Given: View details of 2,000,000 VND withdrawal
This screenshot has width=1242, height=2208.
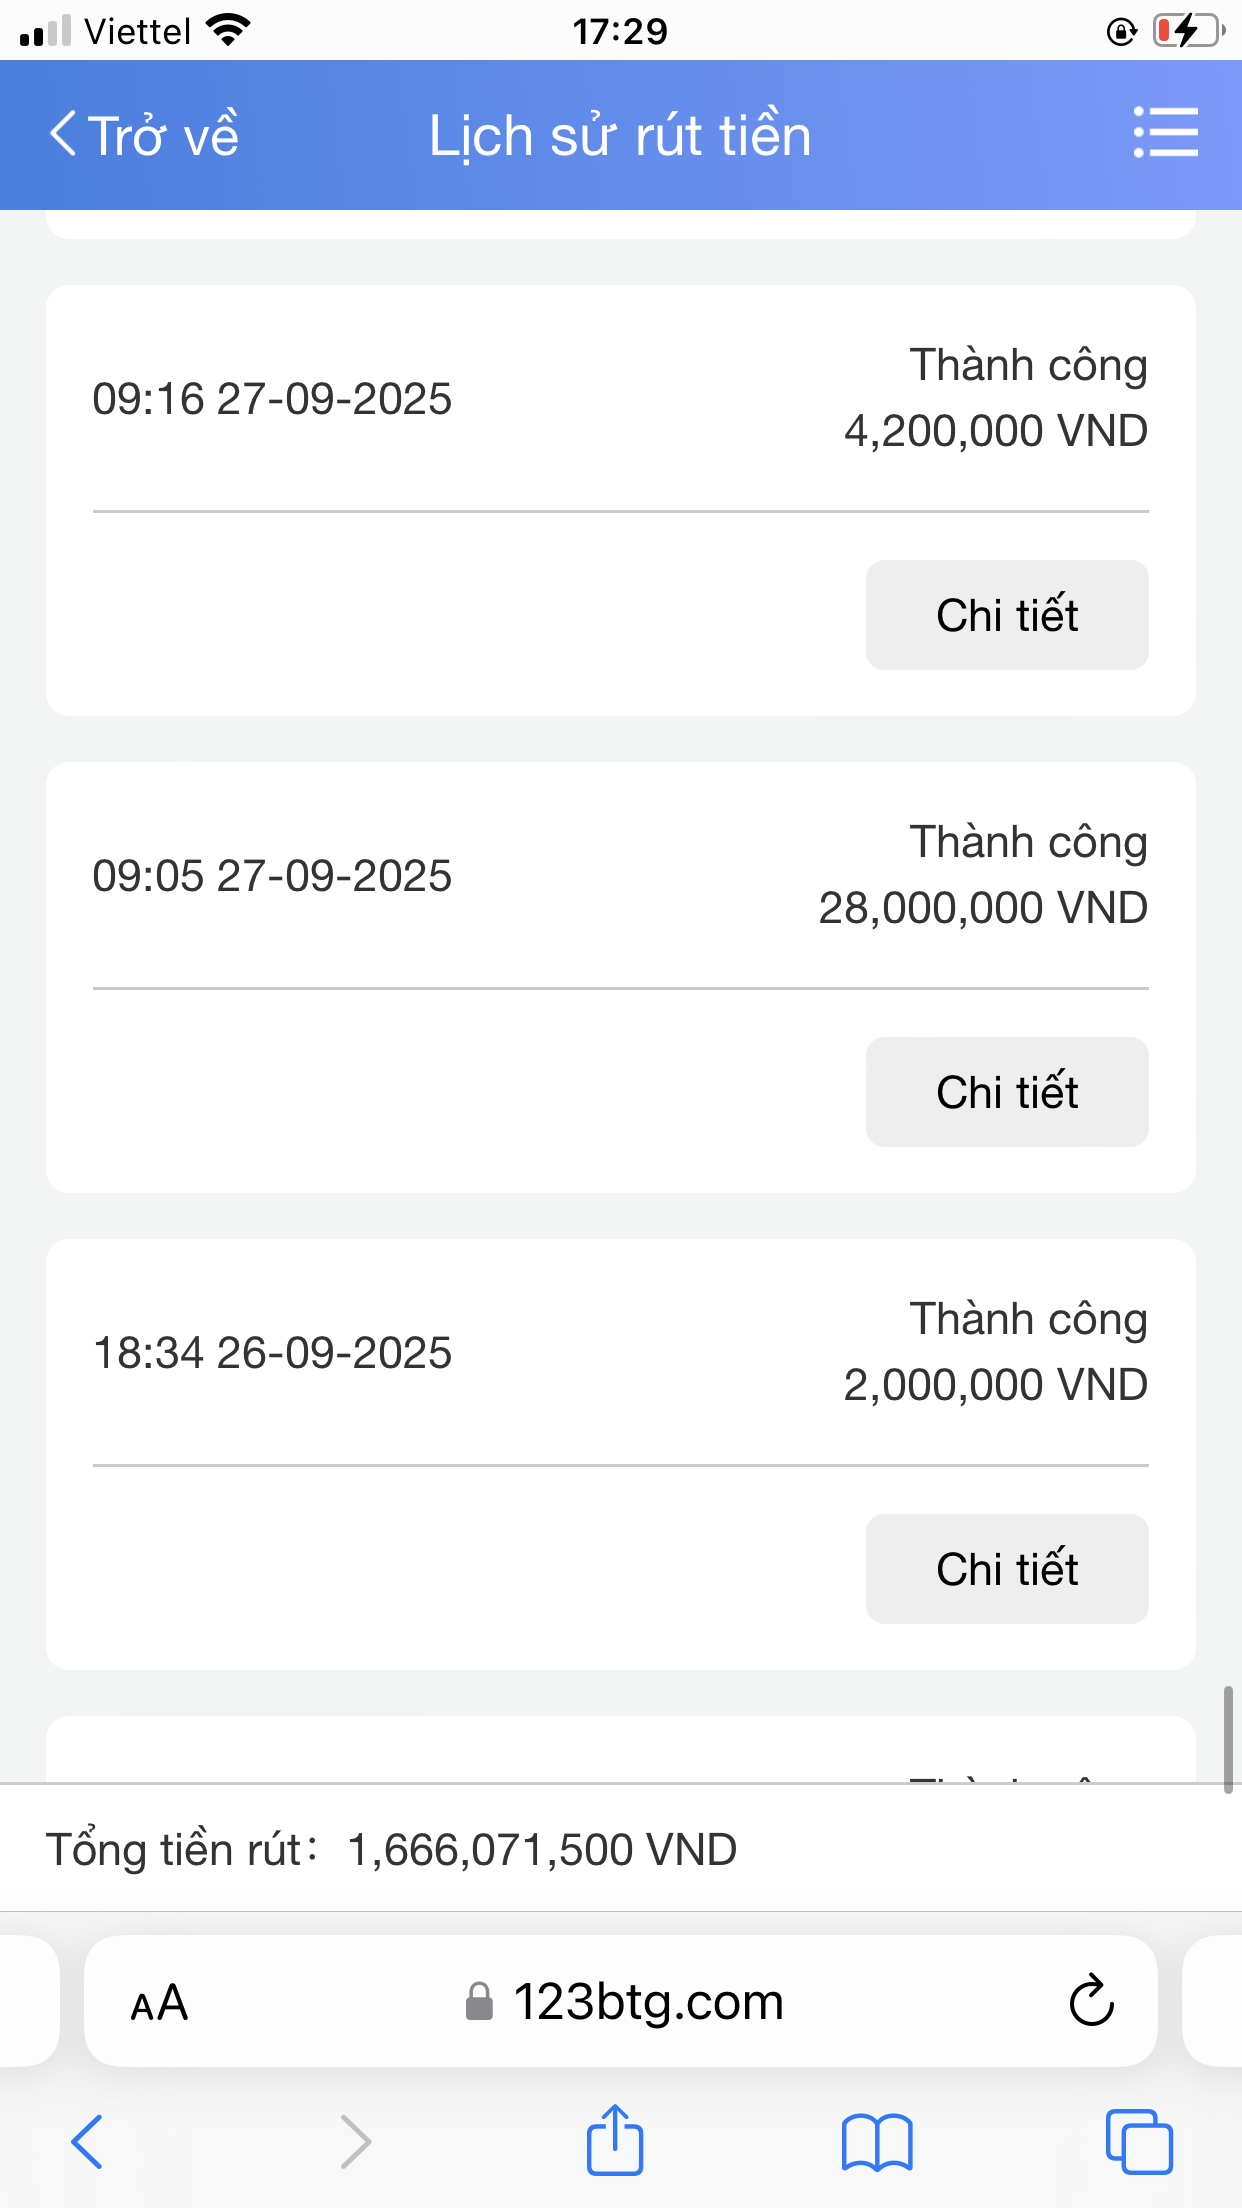Looking at the screenshot, I should click(x=1007, y=1569).
